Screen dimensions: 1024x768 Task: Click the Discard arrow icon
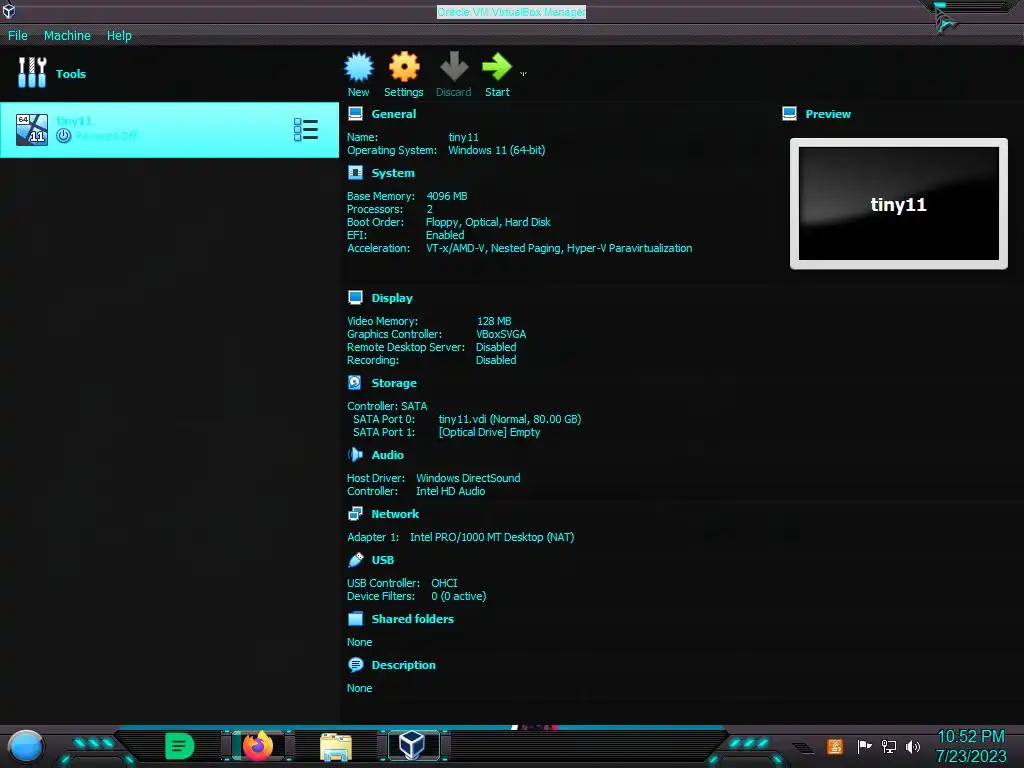pyautogui.click(x=454, y=67)
